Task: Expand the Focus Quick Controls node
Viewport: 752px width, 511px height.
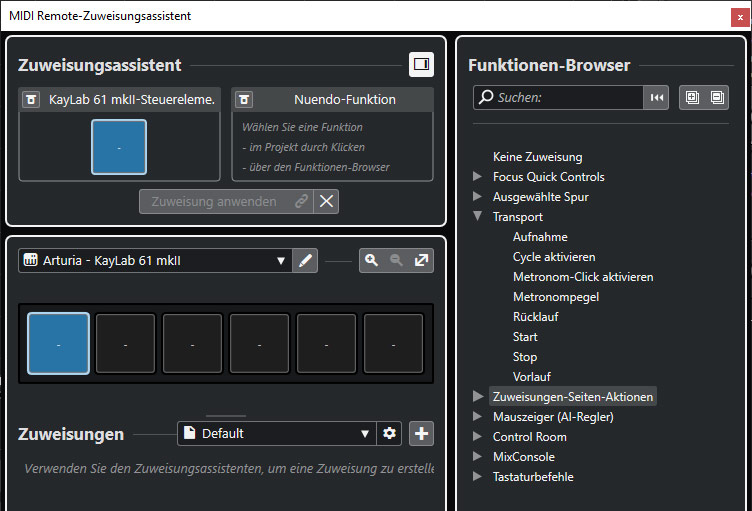Action: 478,177
